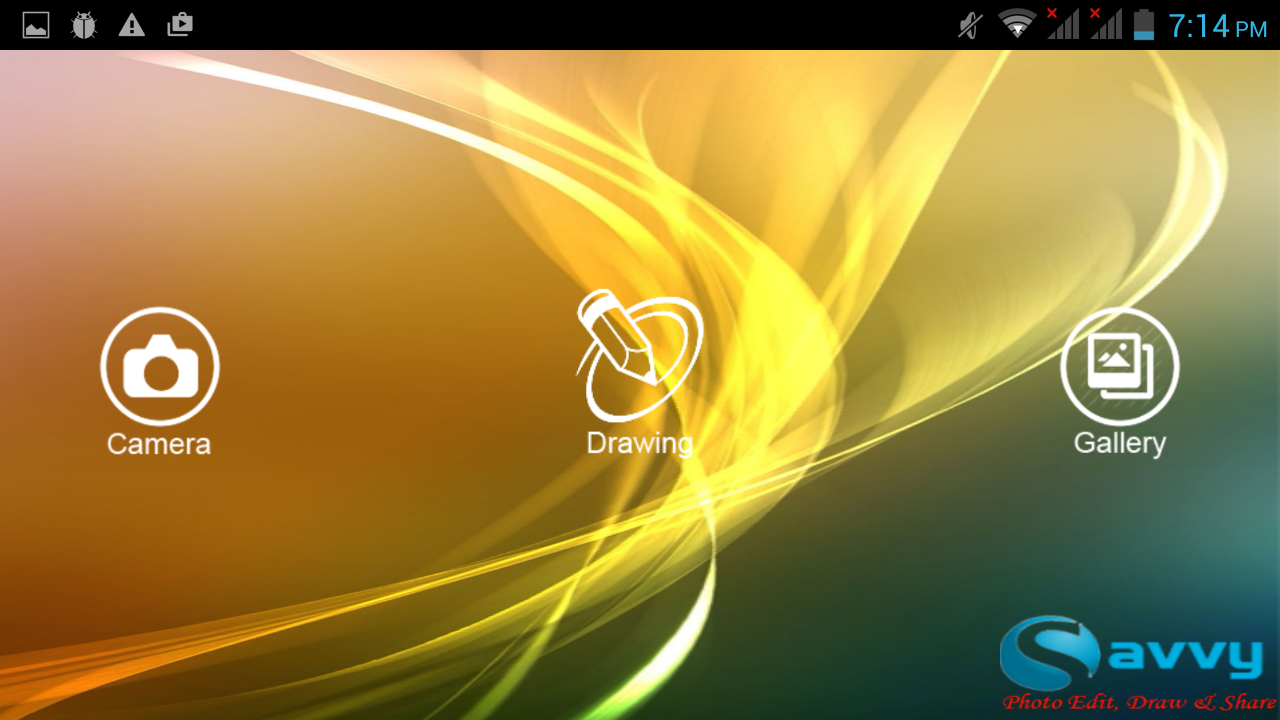Tap the warning triangle notification icon
Viewport: 1280px width, 720px height.
tap(132, 25)
